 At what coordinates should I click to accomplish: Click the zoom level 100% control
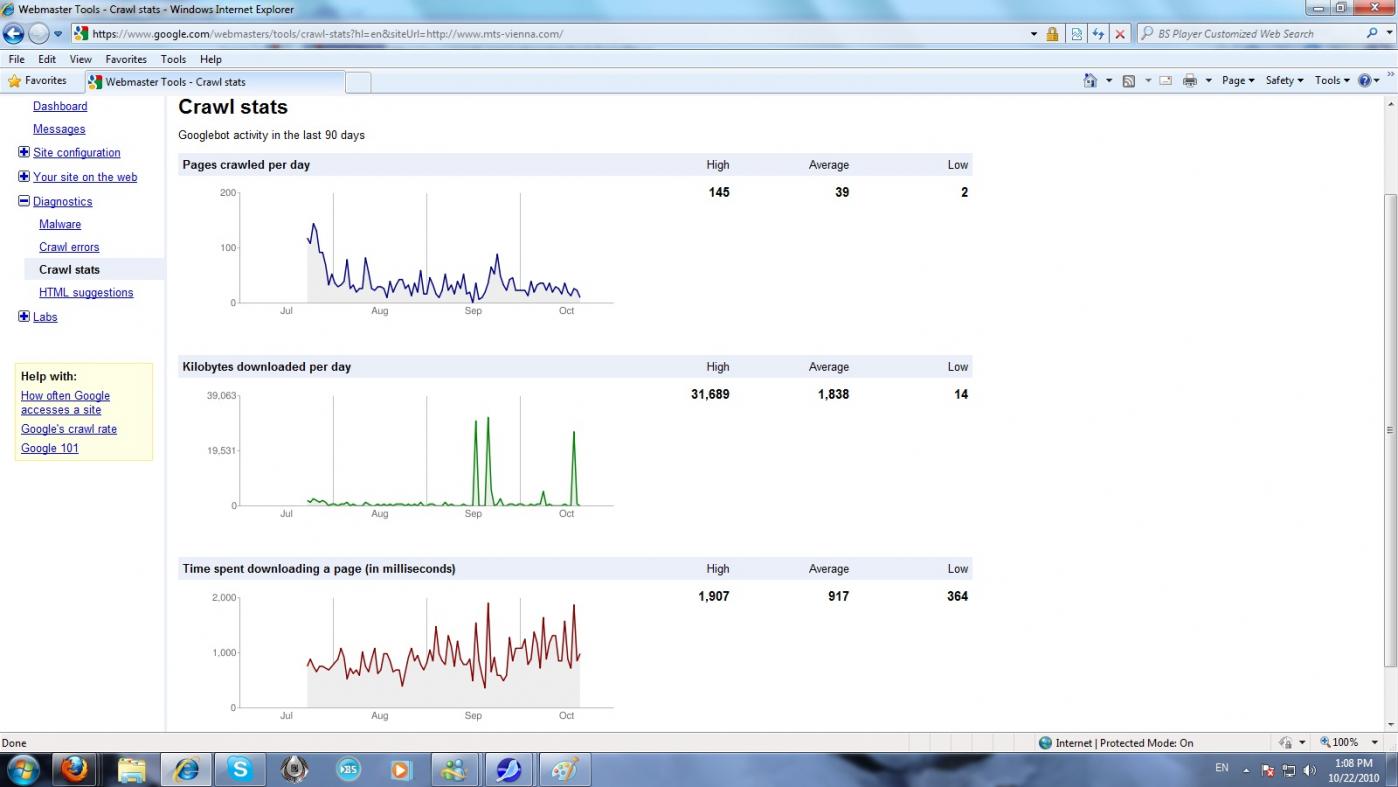point(1347,742)
